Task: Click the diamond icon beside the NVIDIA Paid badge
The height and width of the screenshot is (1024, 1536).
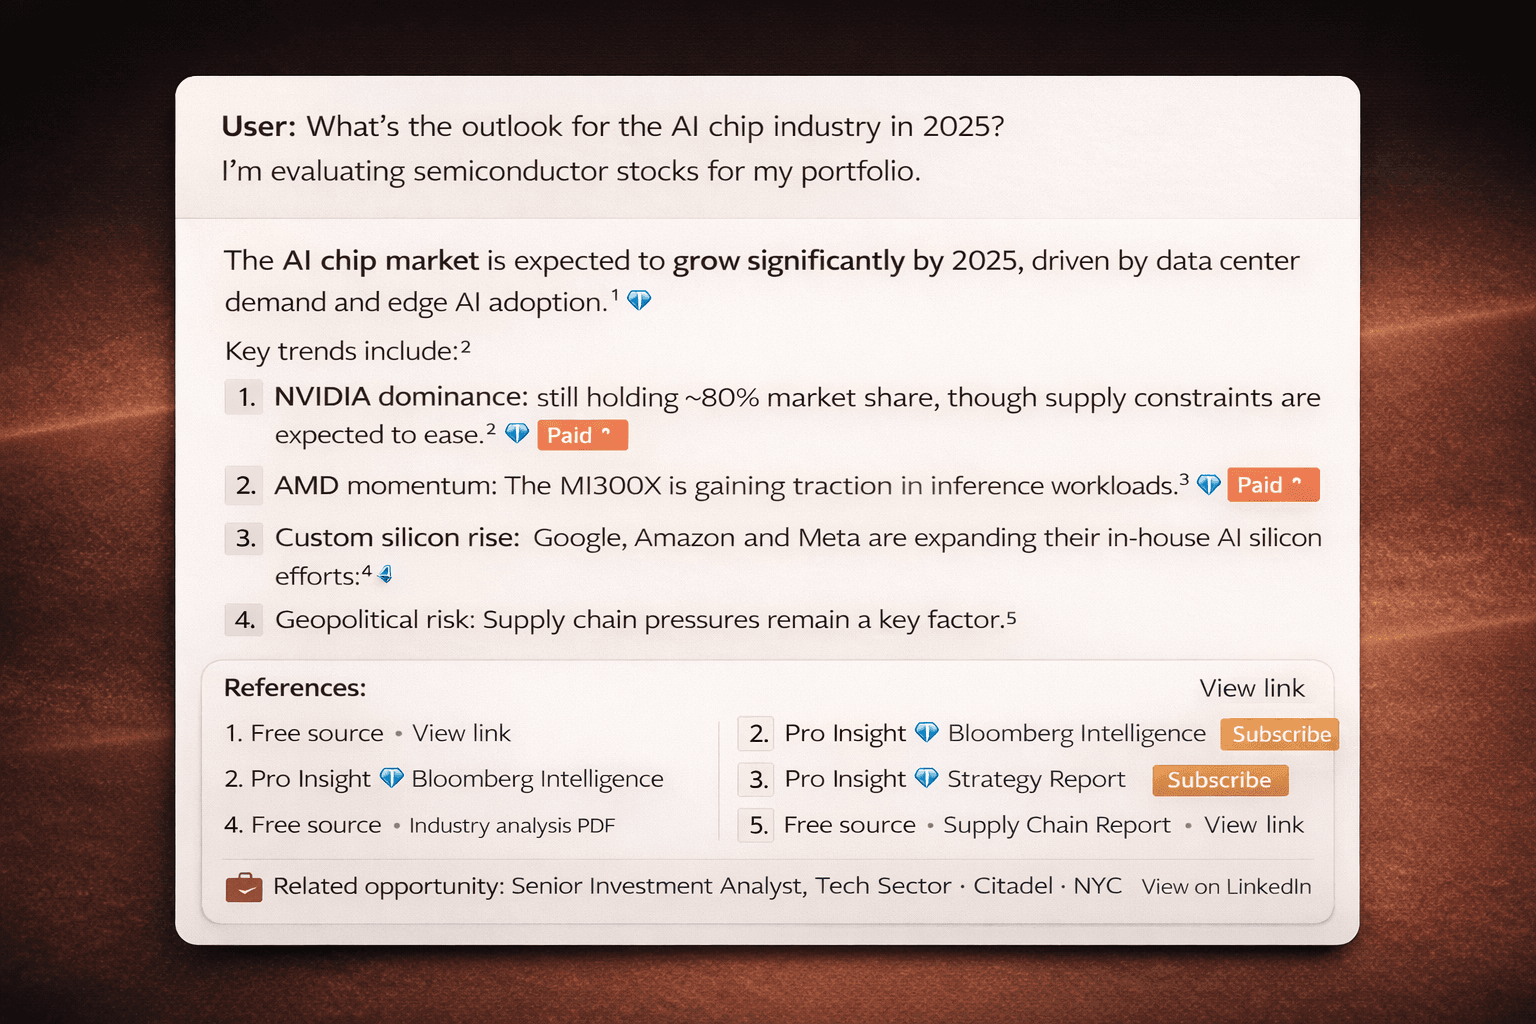Action: pyautogui.click(x=517, y=434)
